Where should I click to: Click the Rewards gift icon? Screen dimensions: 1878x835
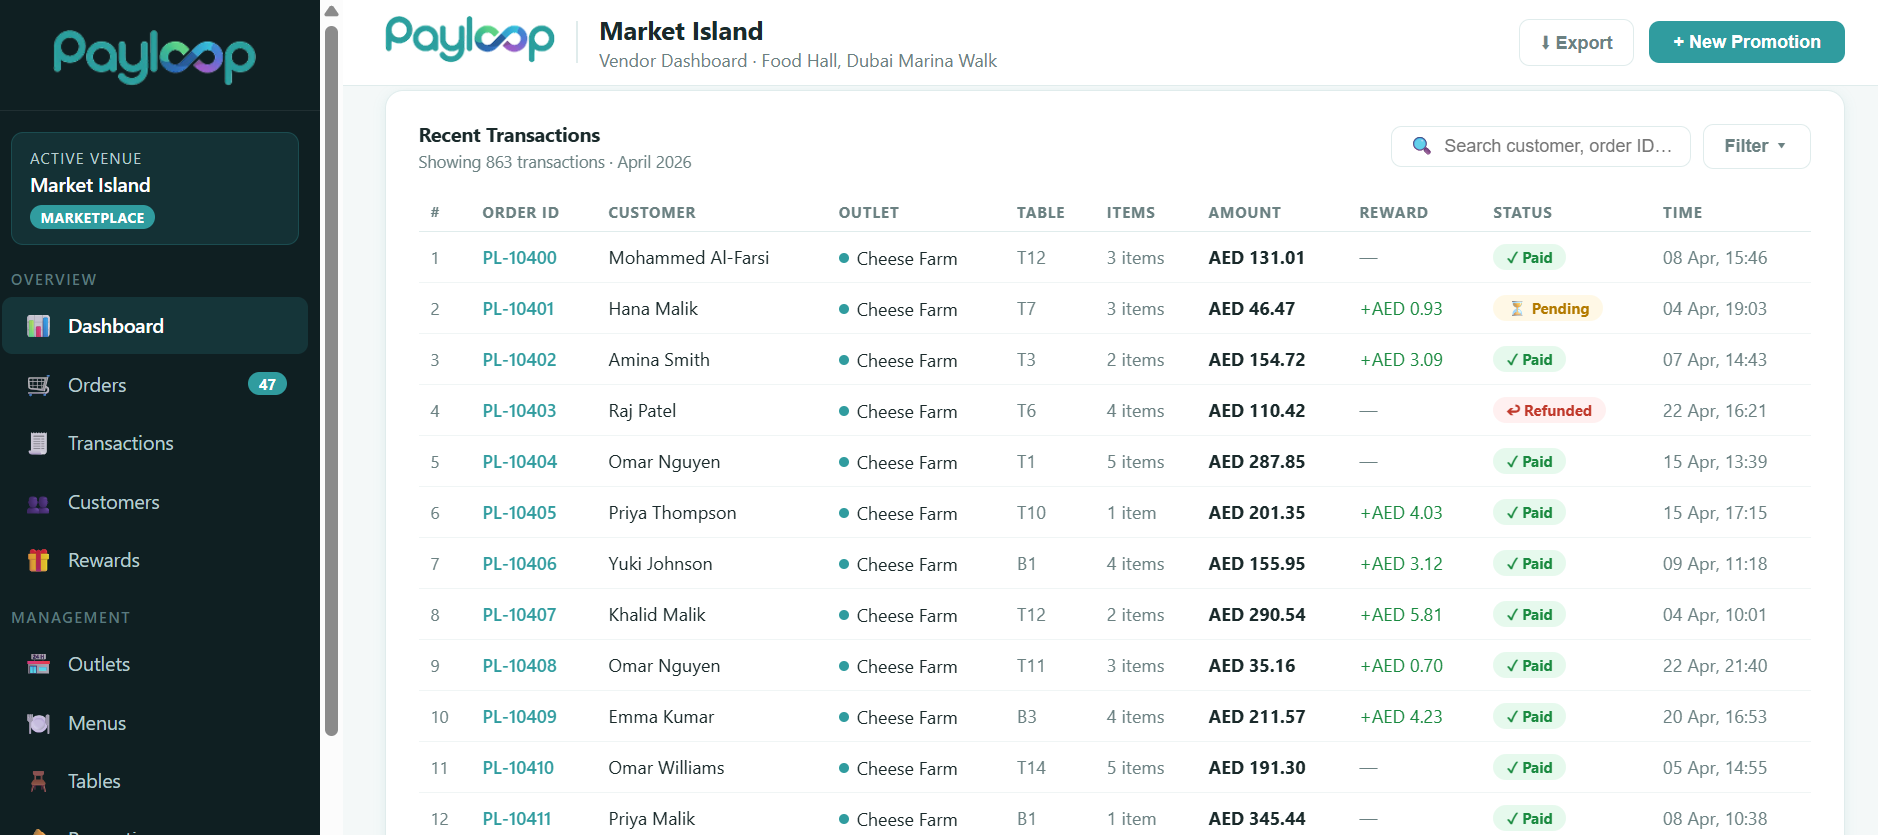[x=38, y=560]
